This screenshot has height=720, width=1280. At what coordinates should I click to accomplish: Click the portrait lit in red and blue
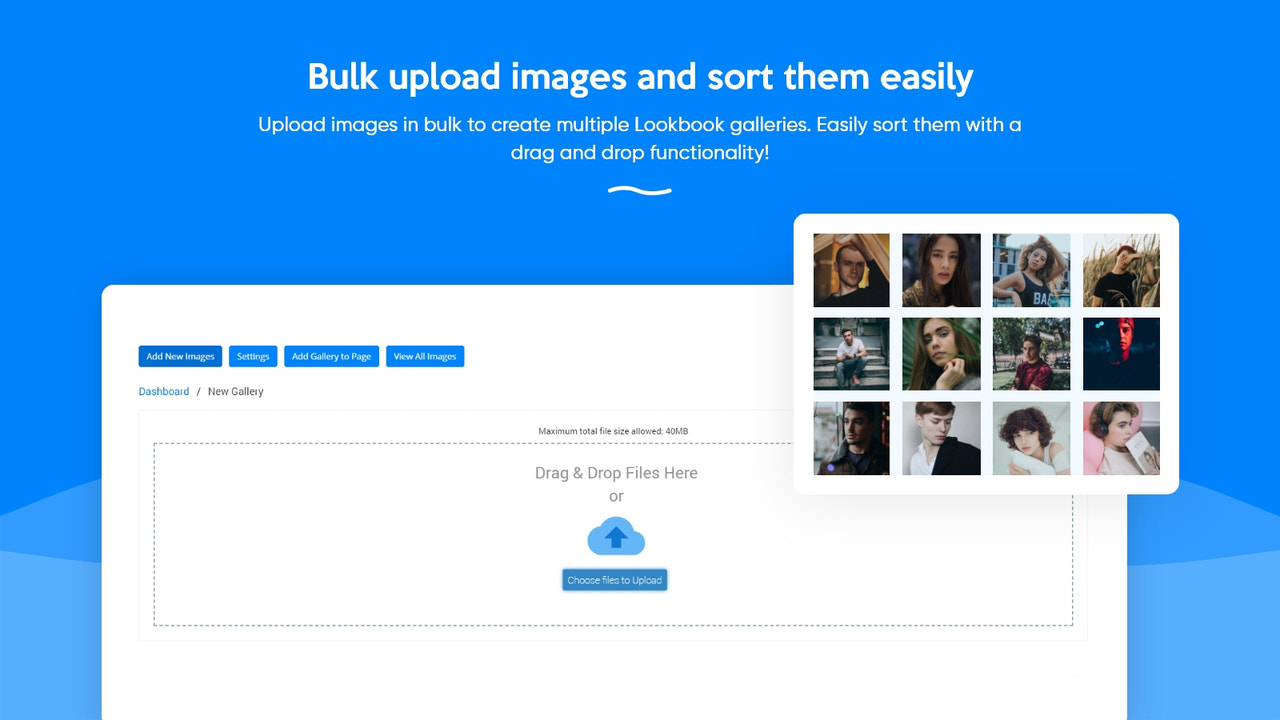click(1121, 354)
